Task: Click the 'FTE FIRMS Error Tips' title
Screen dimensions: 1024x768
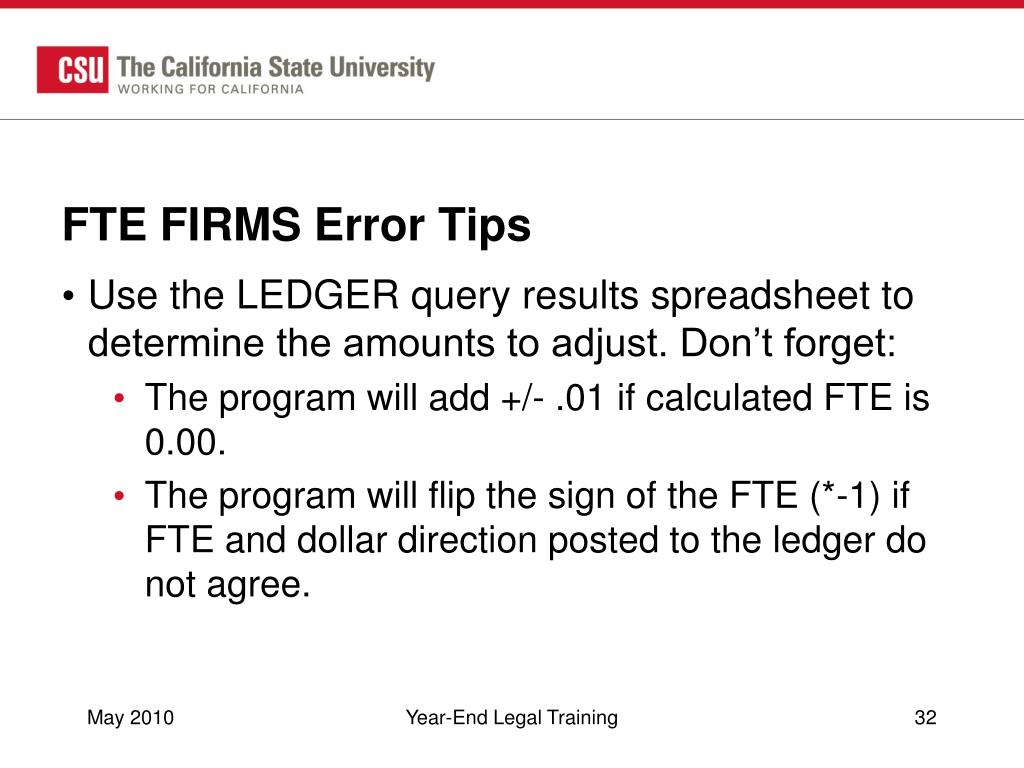Action: click(x=296, y=225)
